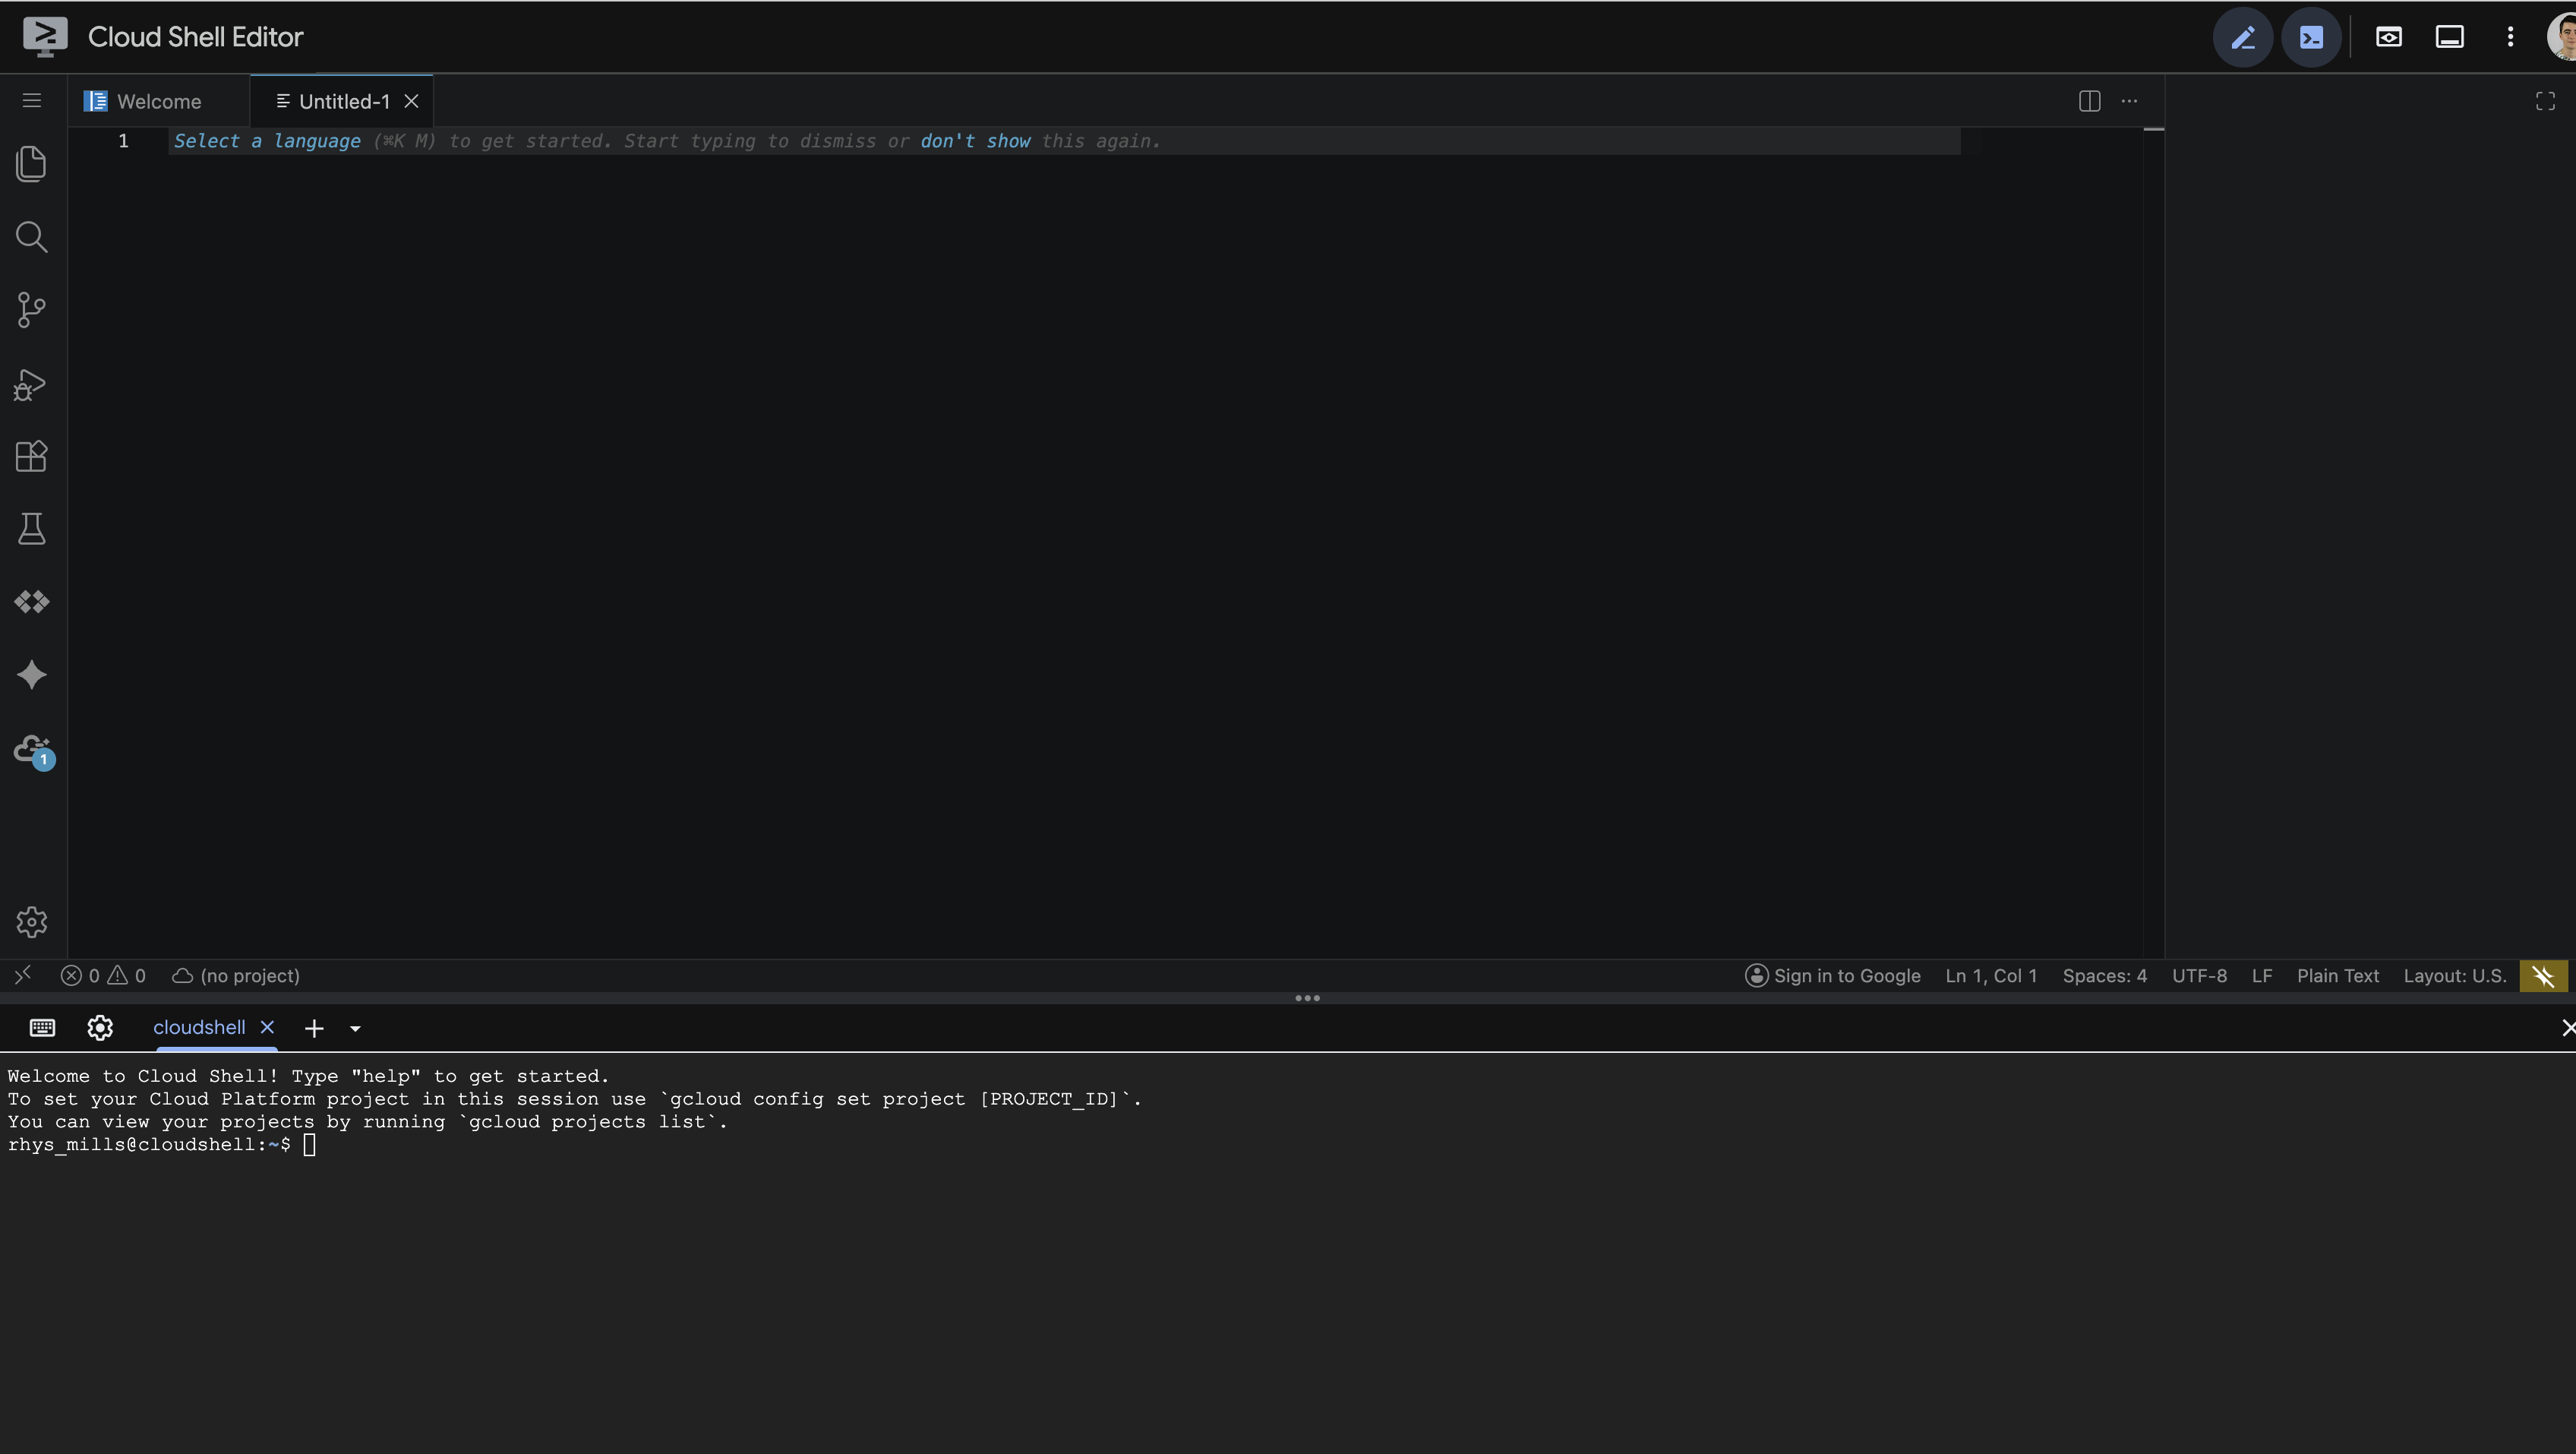Open the Search panel icon
Viewport: 2576px width, 1454px height.
[32, 237]
